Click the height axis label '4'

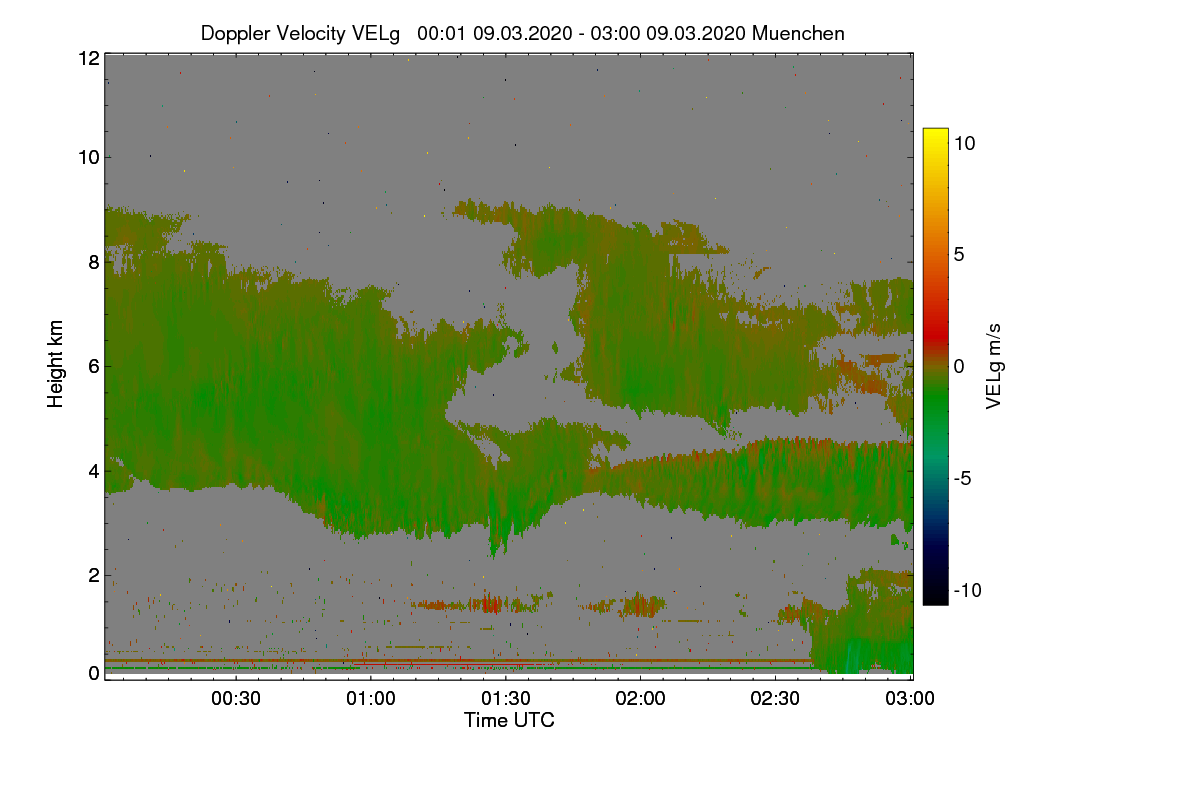point(94,470)
